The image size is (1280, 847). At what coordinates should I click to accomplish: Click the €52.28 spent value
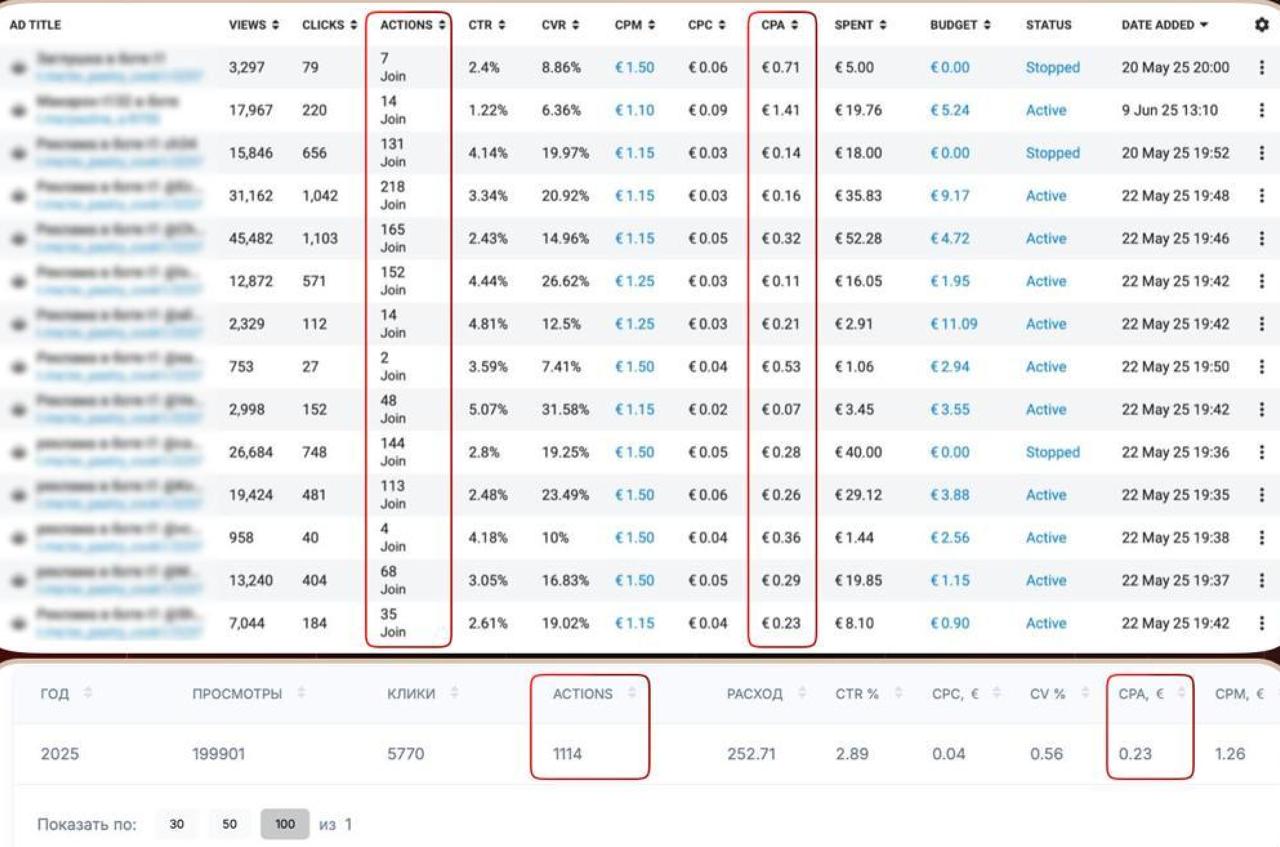coord(858,238)
